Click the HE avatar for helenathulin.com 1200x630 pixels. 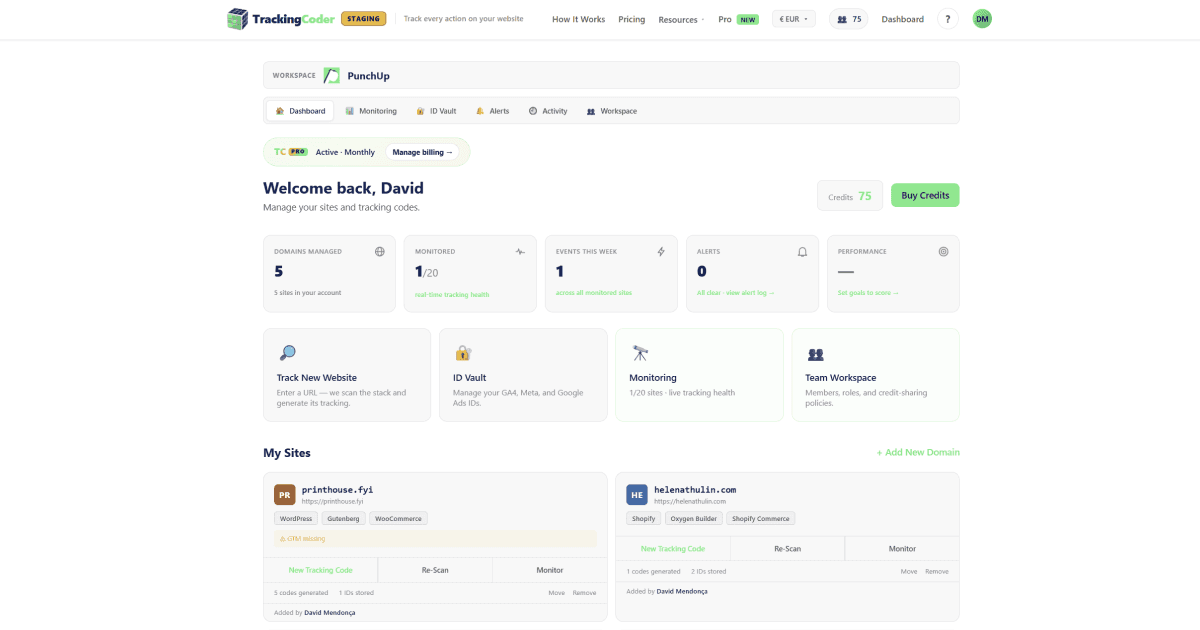(x=637, y=495)
